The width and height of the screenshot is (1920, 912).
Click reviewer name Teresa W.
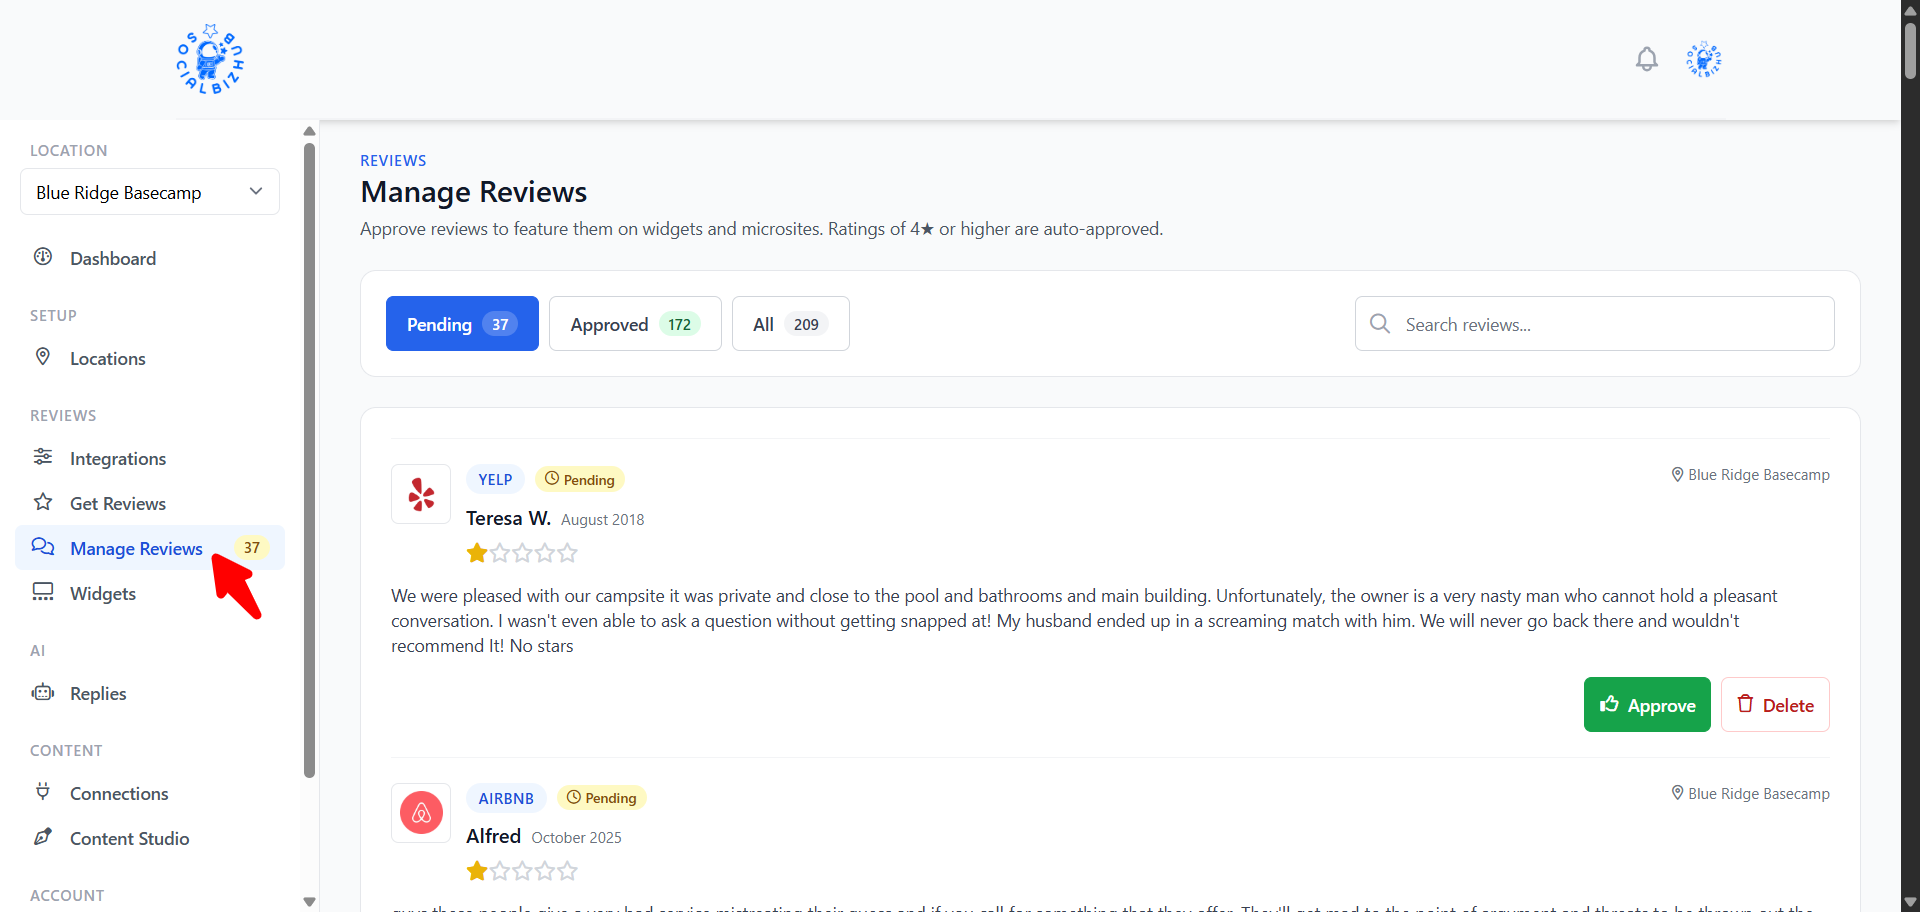(x=508, y=518)
